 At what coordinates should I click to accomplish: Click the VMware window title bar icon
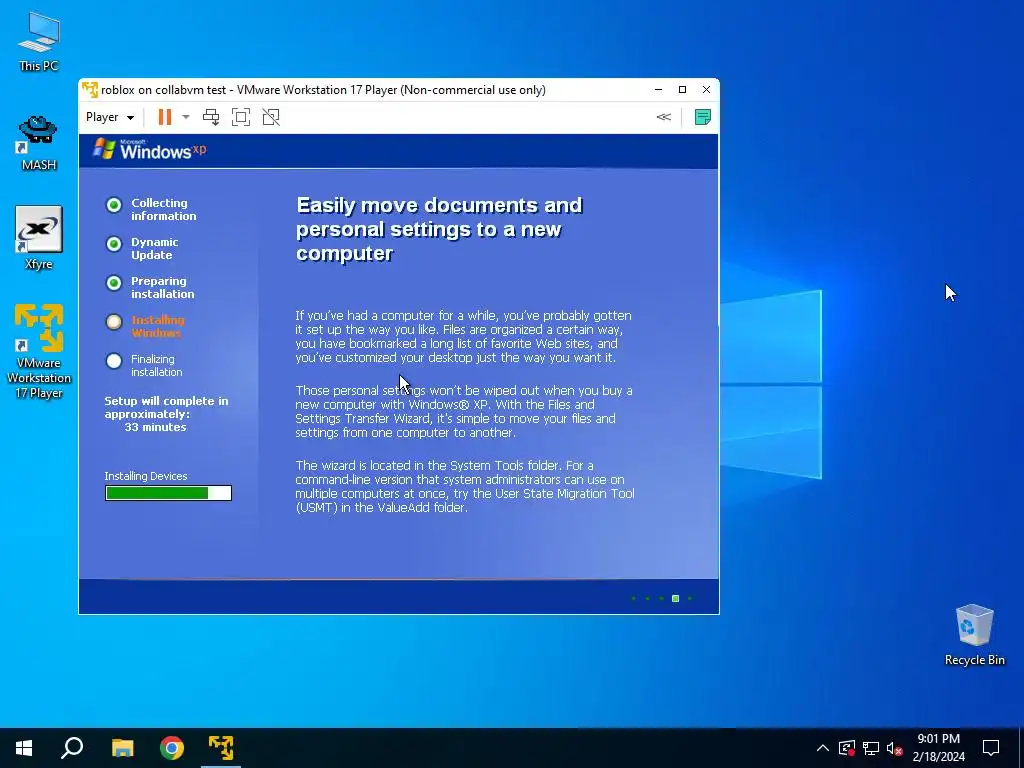point(90,89)
